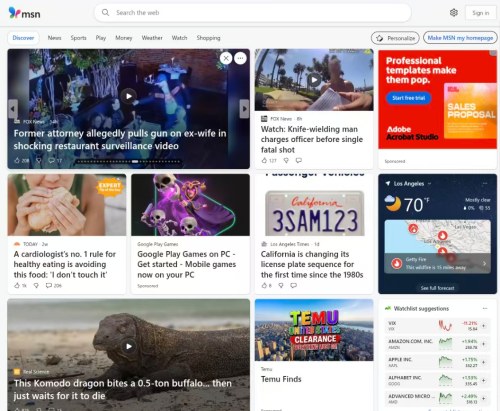Add VIX to watchlist with plus icon
Image resolution: width=500 pixels, height=411 pixels.
tap(484, 326)
